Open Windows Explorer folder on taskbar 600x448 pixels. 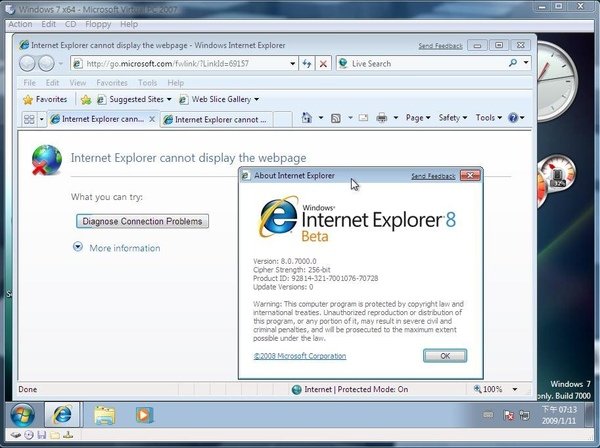point(104,415)
